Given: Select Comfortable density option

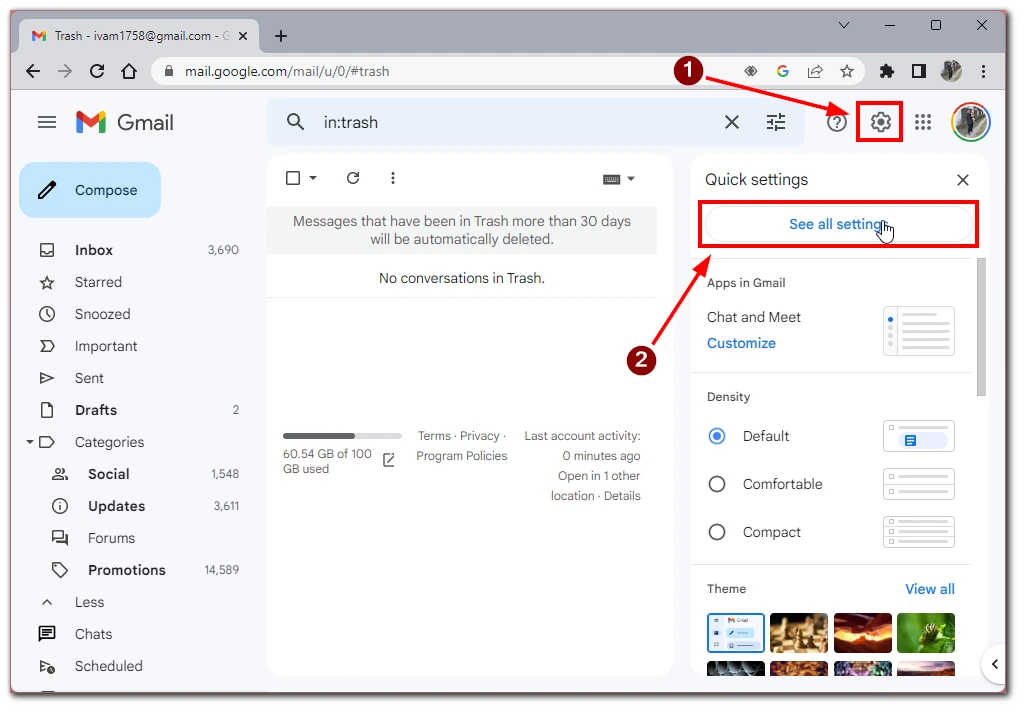Looking at the screenshot, I should pyautogui.click(x=717, y=484).
